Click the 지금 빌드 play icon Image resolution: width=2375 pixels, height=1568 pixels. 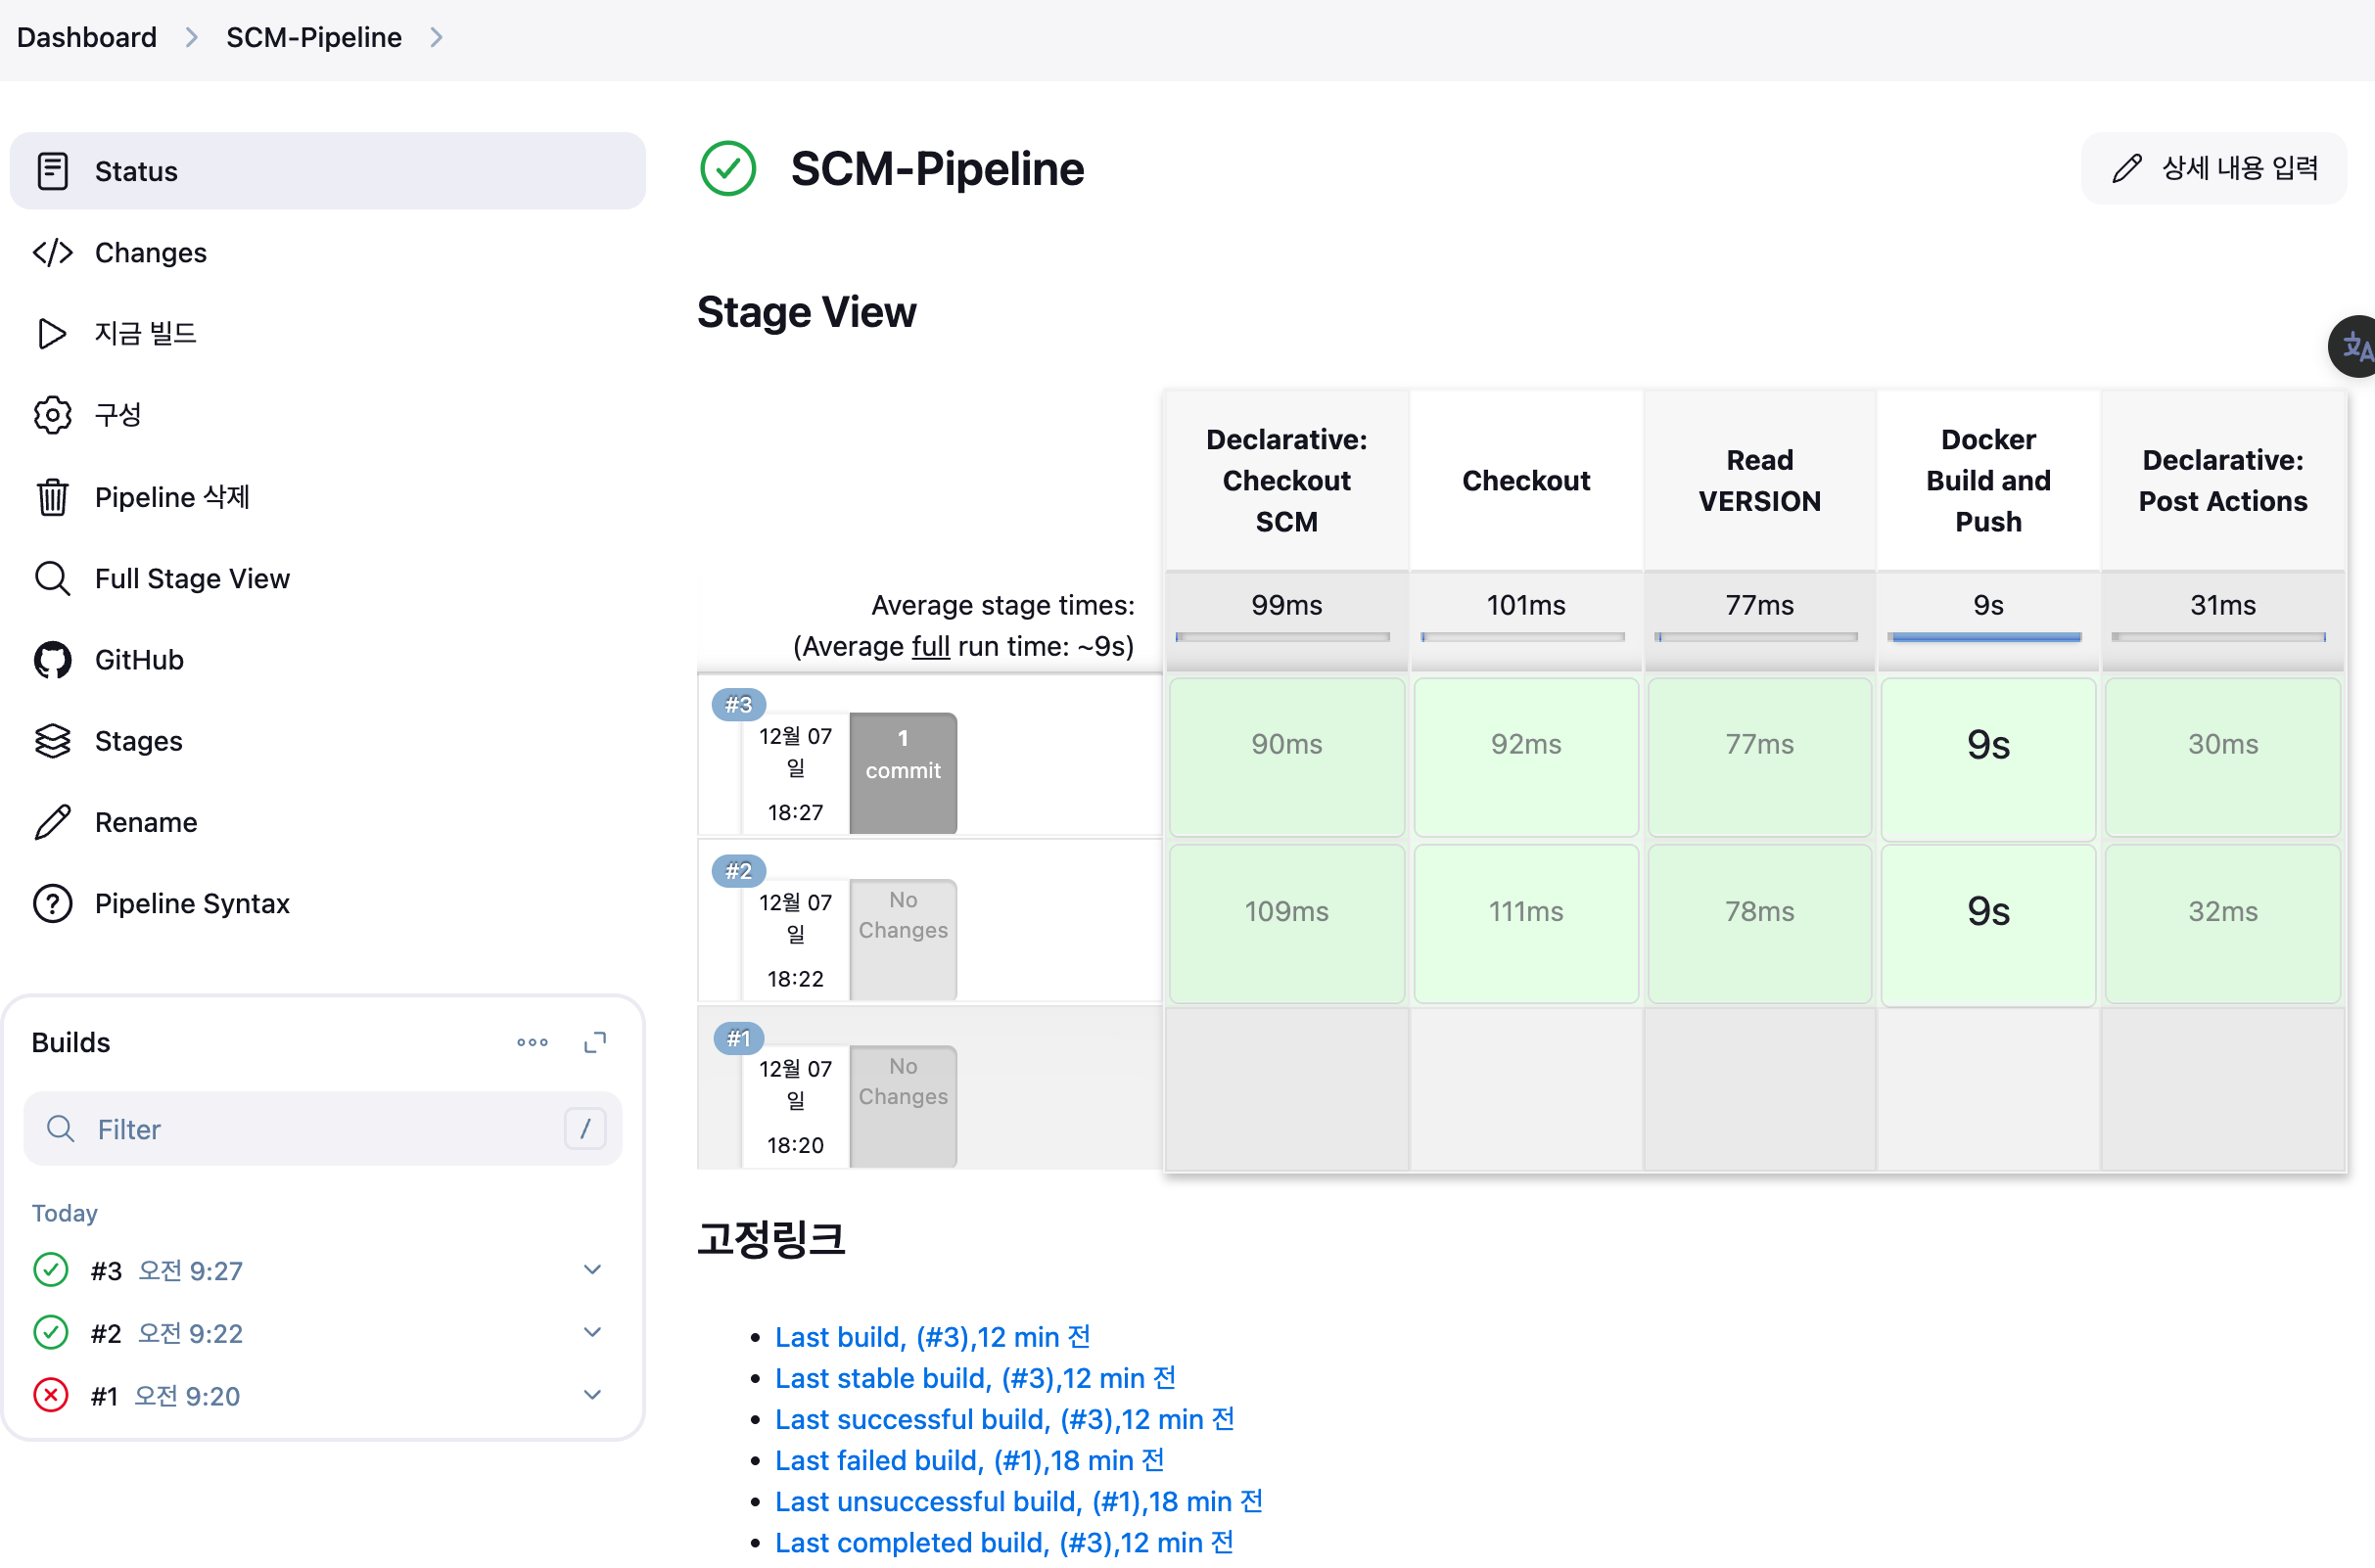tap(52, 333)
